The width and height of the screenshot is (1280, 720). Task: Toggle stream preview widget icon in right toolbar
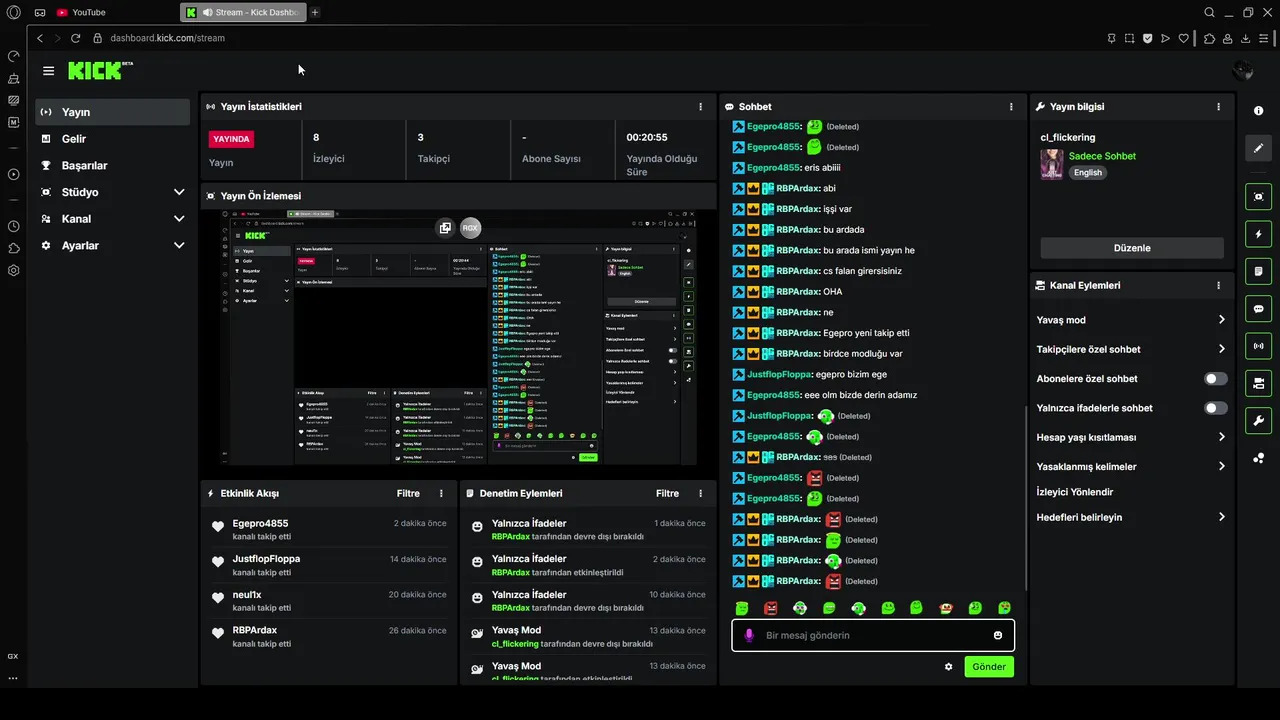(1258, 197)
